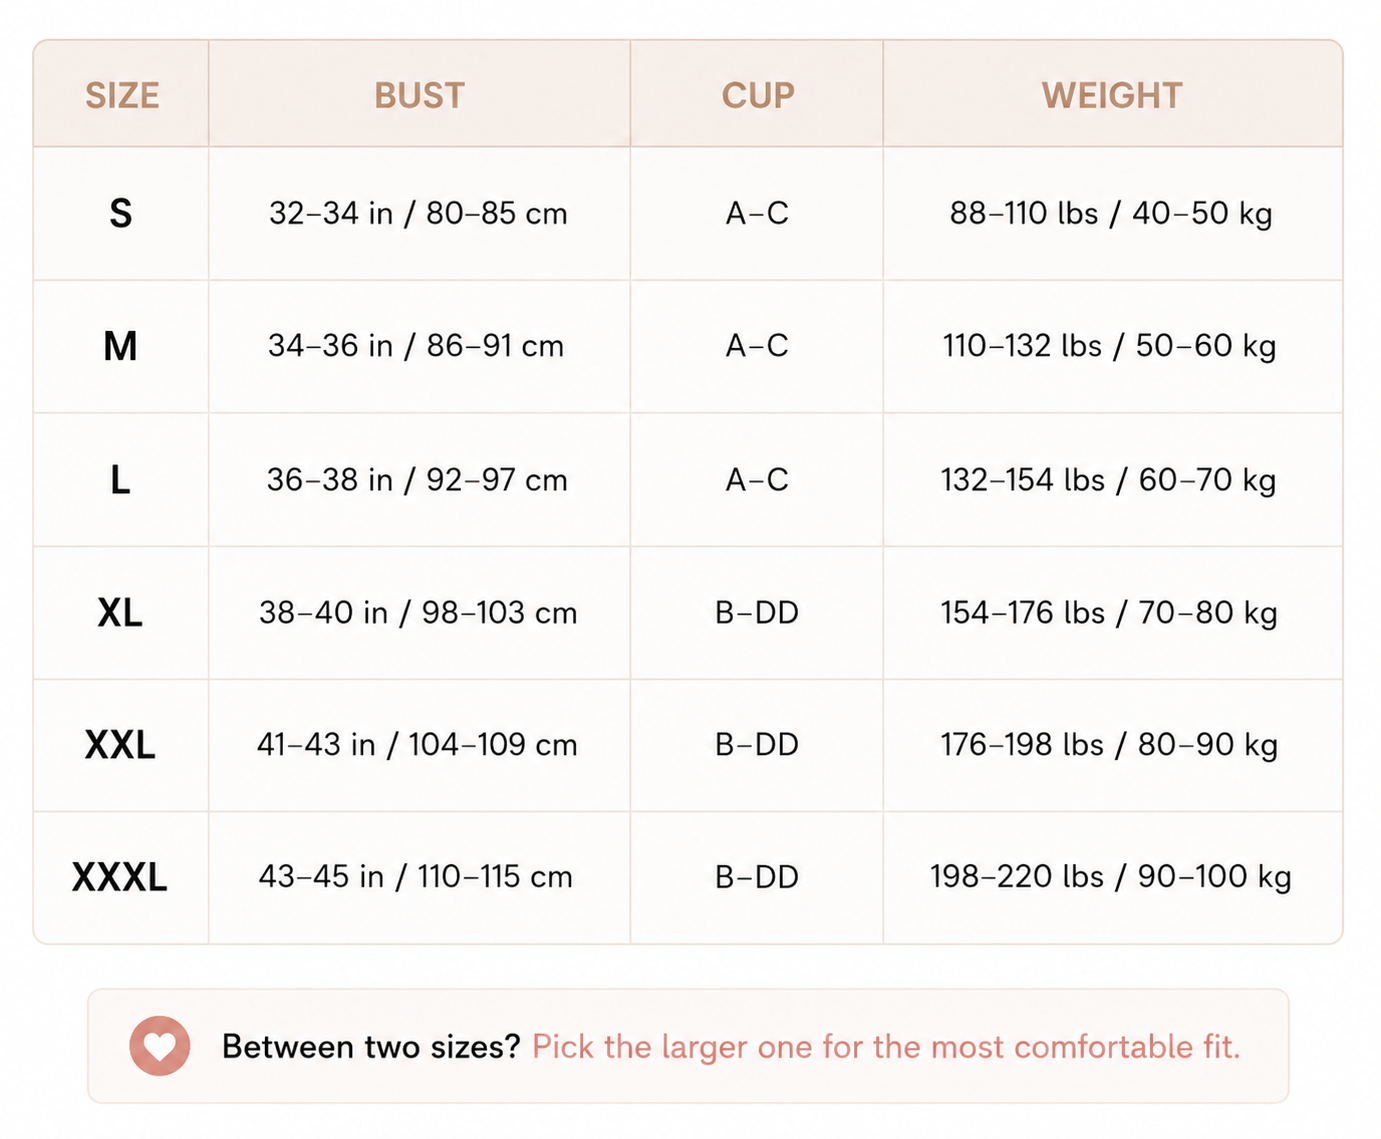Select the XL size row label

tap(121, 613)
